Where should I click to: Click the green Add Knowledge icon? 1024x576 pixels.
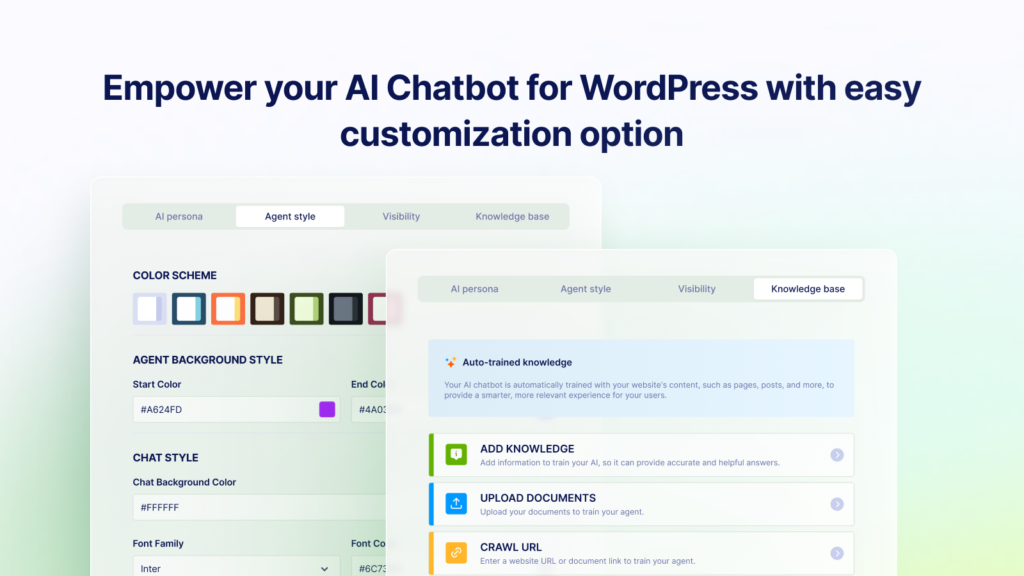click(456, 455)
